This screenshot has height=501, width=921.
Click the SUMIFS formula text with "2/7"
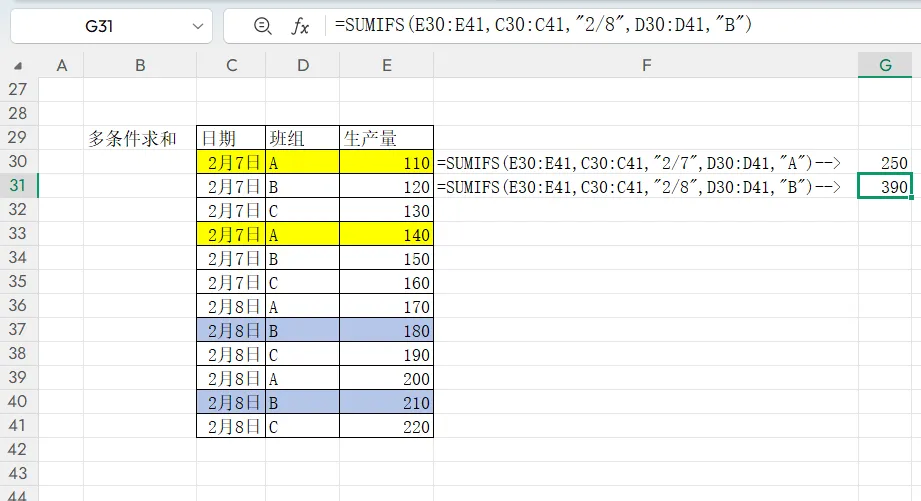pyautogui.click(x=638, y=163)
